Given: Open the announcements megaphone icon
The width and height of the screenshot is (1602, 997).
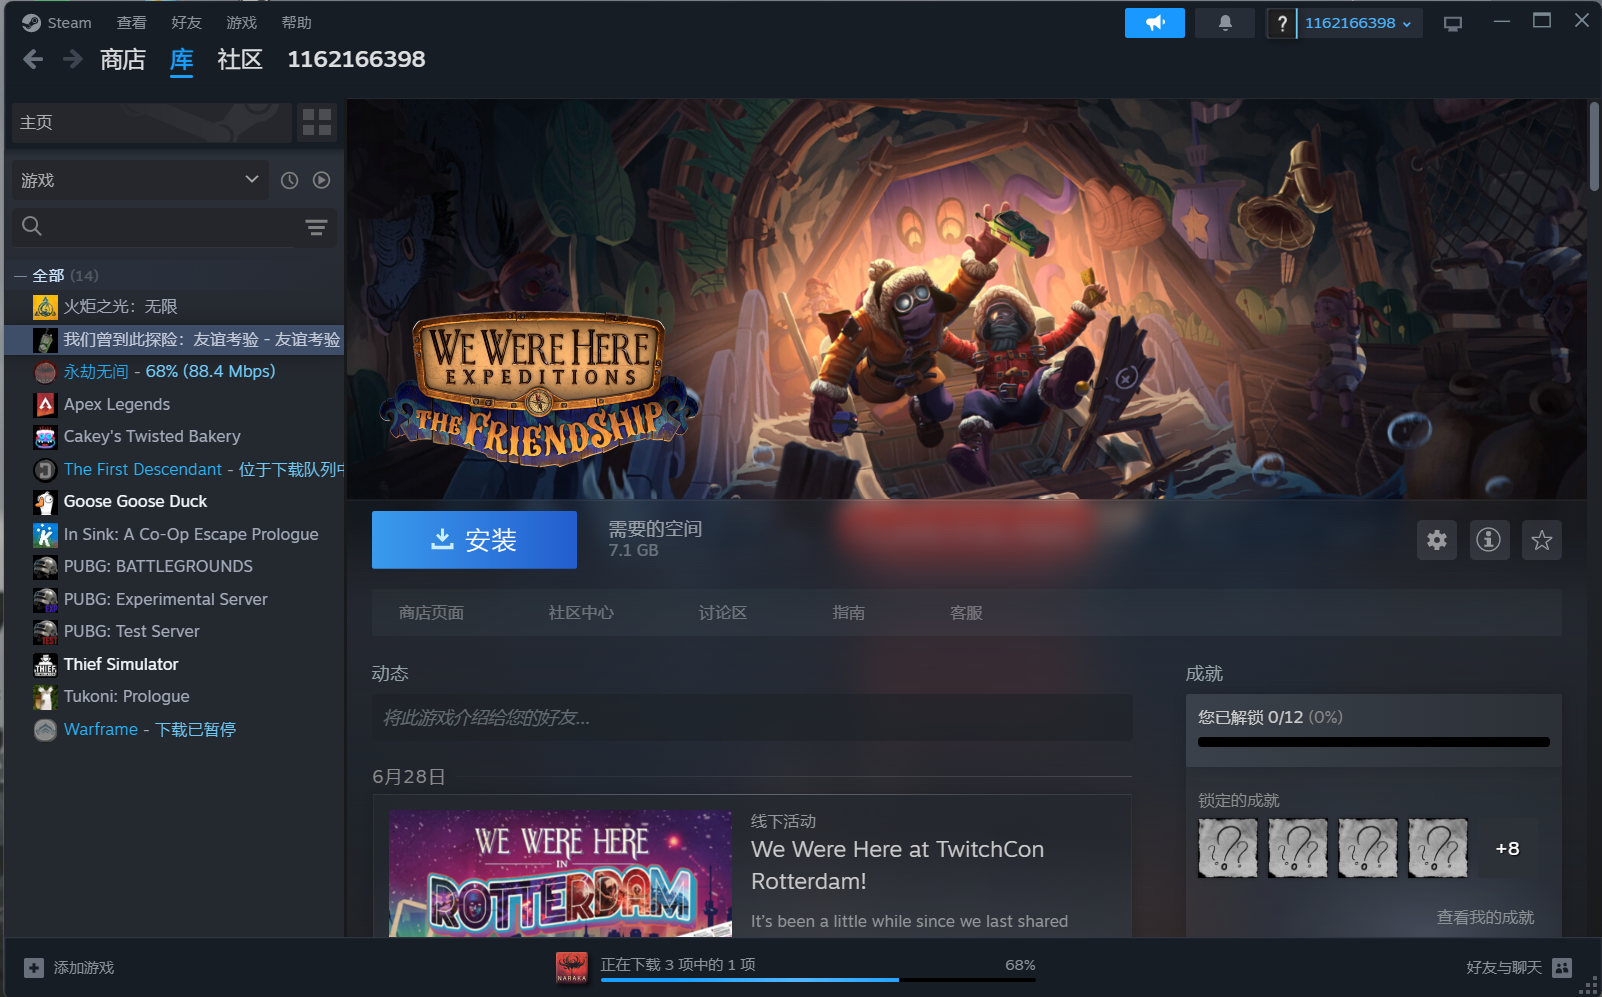Looking at the screenshot, I should pyautogui.click(x=1155, y=23).
